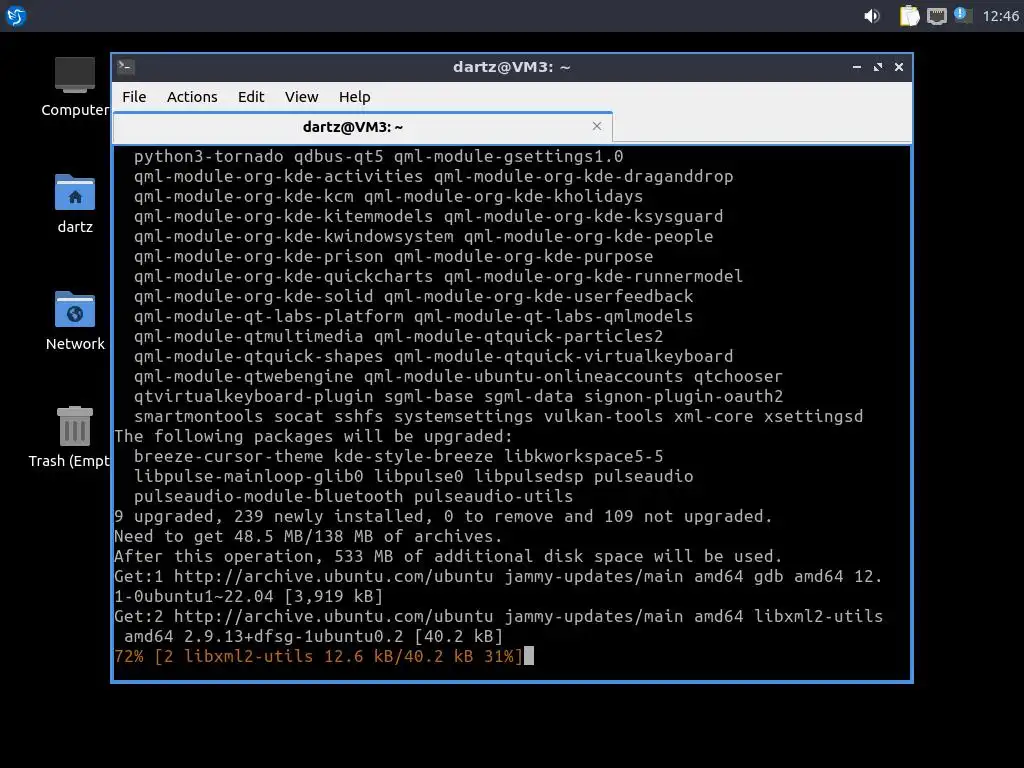The width and height of the screenshot is (1024, 768).
Task: Click the 72% download progress line
Action: [x=319, y=656]
